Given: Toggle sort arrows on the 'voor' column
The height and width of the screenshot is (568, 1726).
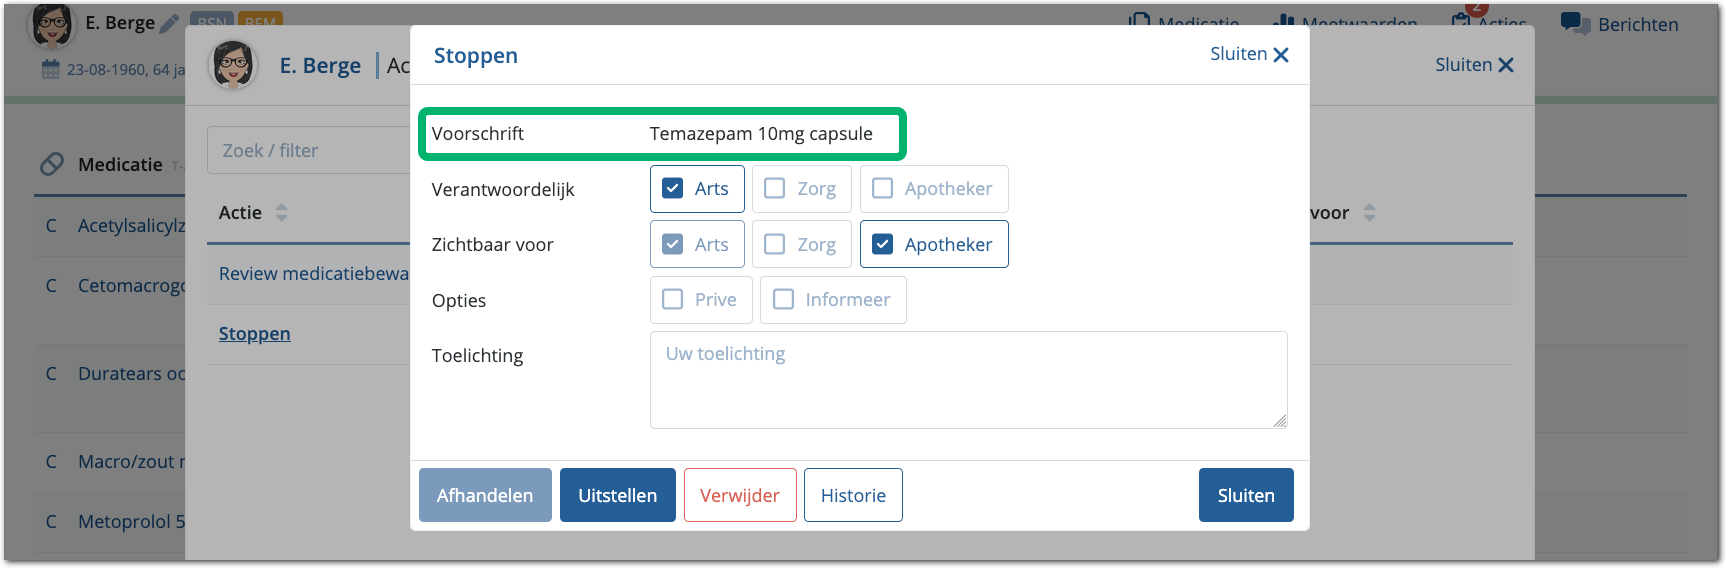Looking at the screenshot, I should pos(1369,212).
